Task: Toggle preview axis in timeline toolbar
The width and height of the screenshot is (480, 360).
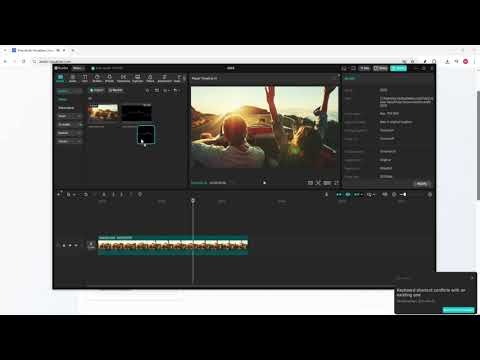Action: pos(370,194)
